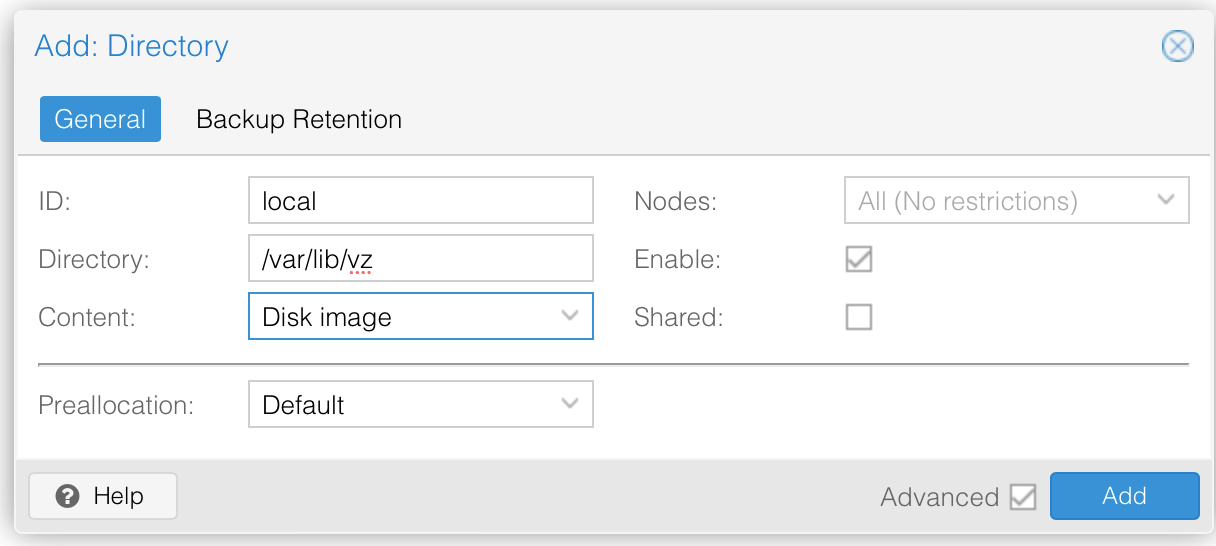Focus the ID text field containing local
Image resolution: width=1216 pixels, height=546 pixels.
coord(421,200)
